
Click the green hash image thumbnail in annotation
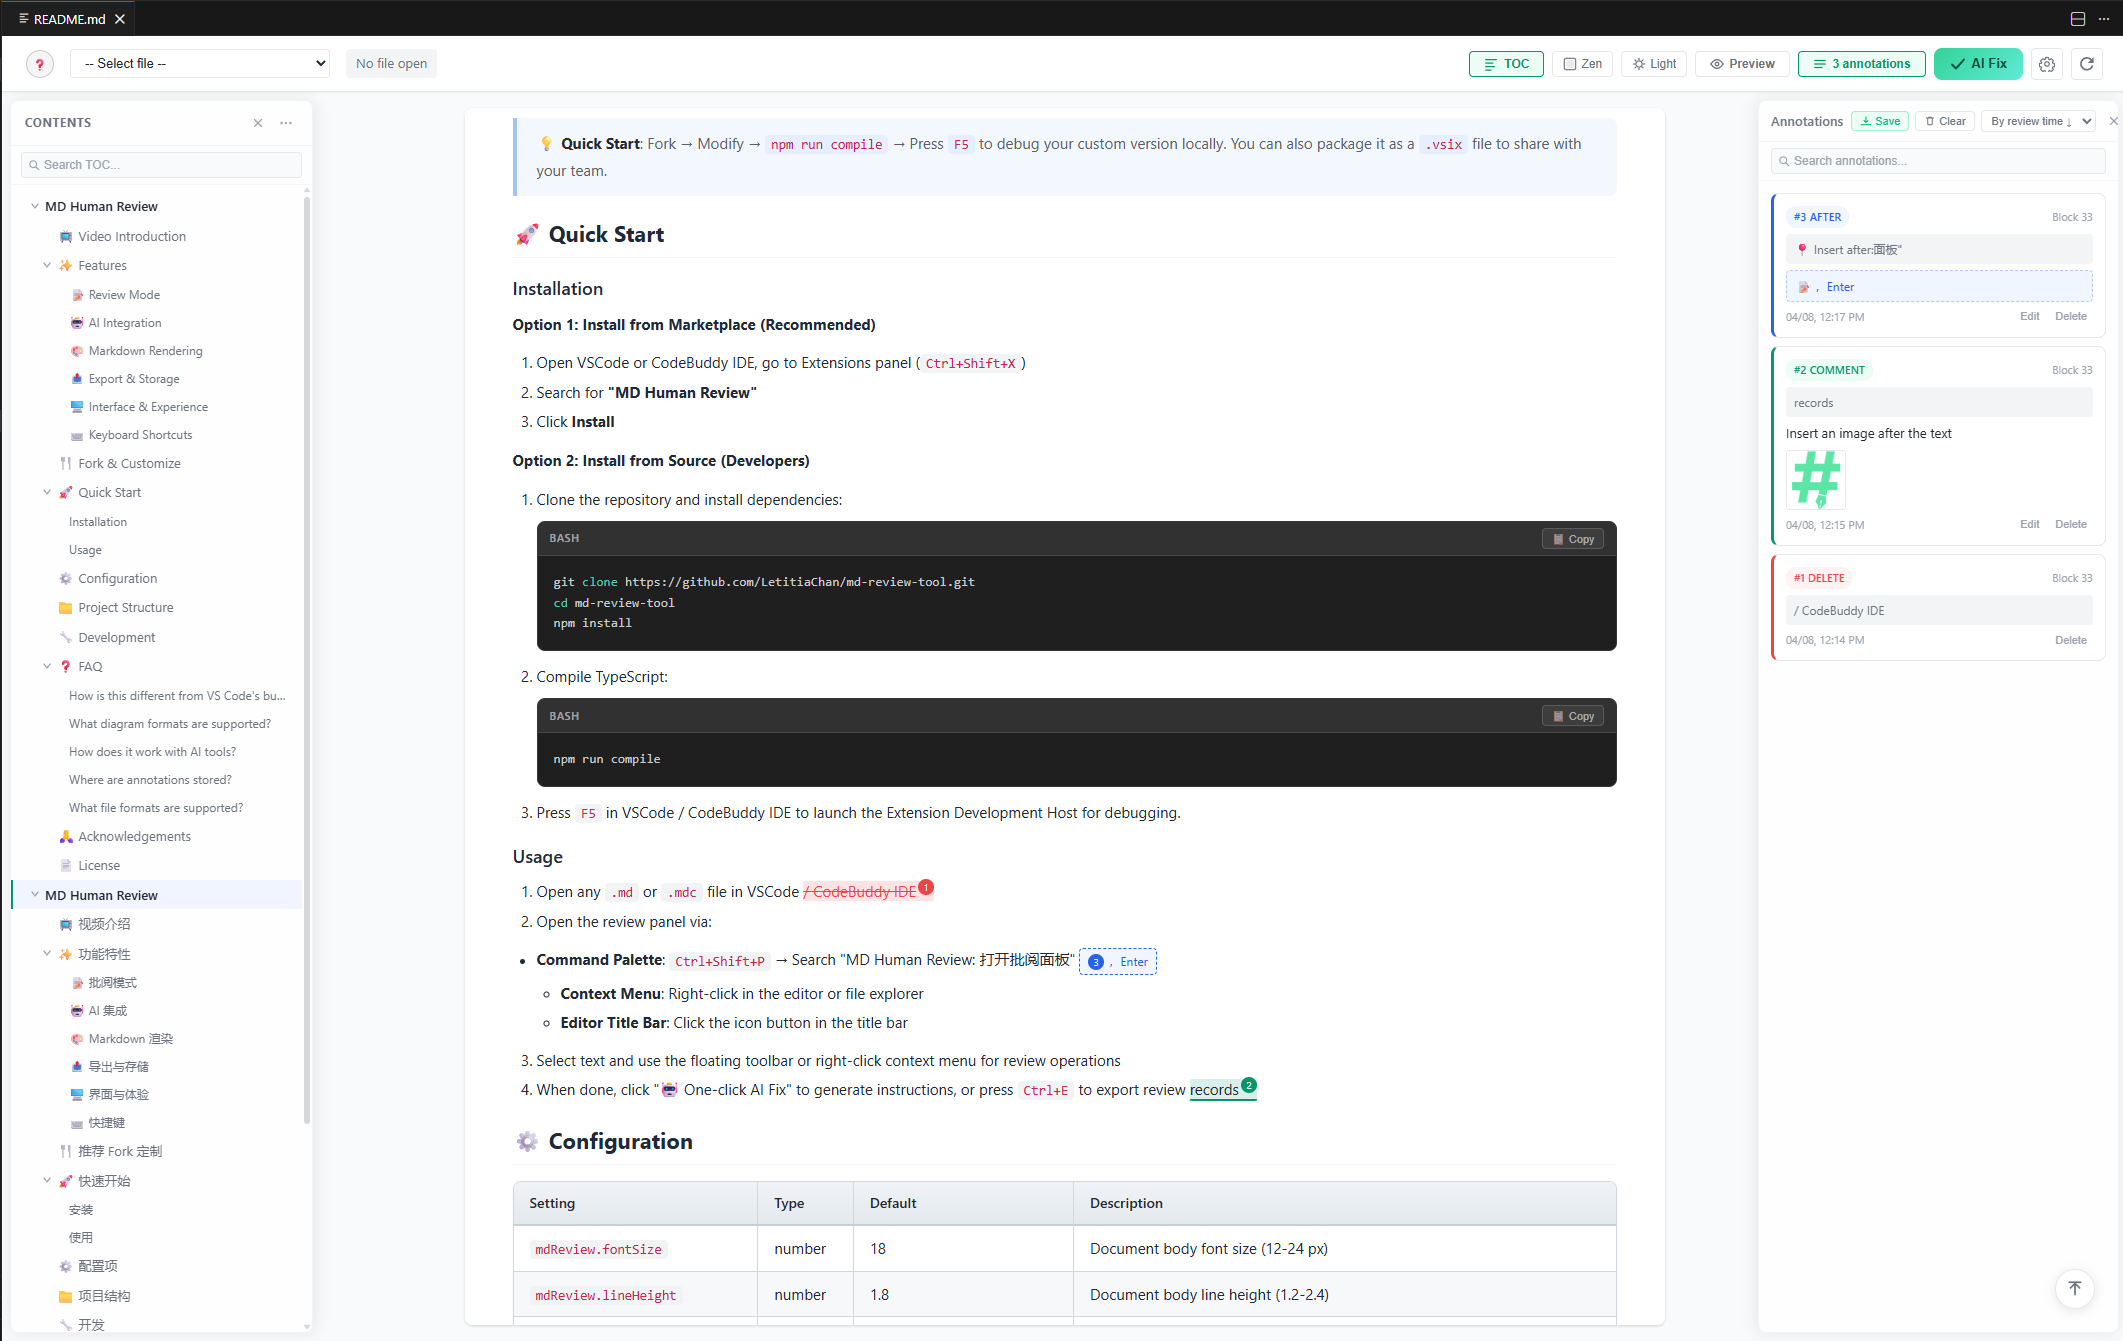click(x=1815, y=479)
